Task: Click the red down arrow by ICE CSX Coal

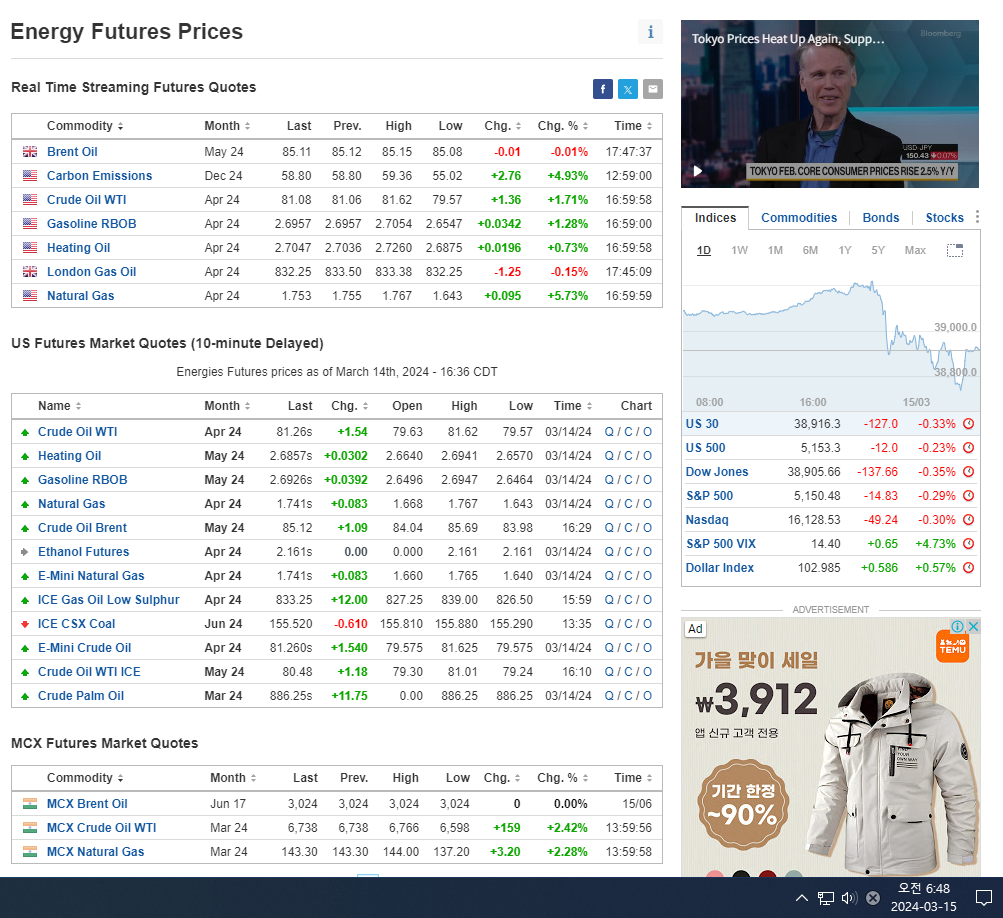Action: pyautogui.click(x=25, y=624)
